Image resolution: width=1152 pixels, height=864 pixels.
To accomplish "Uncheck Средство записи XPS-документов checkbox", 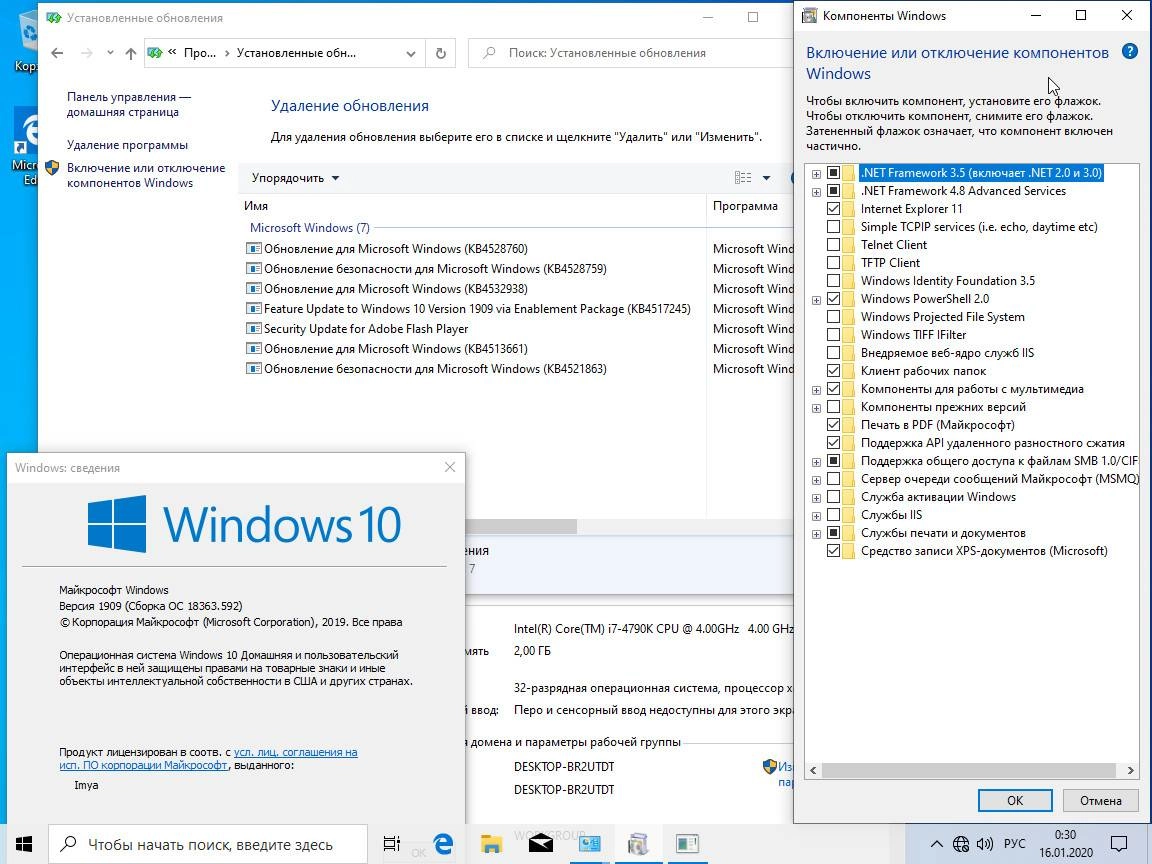I will (833, 550).
